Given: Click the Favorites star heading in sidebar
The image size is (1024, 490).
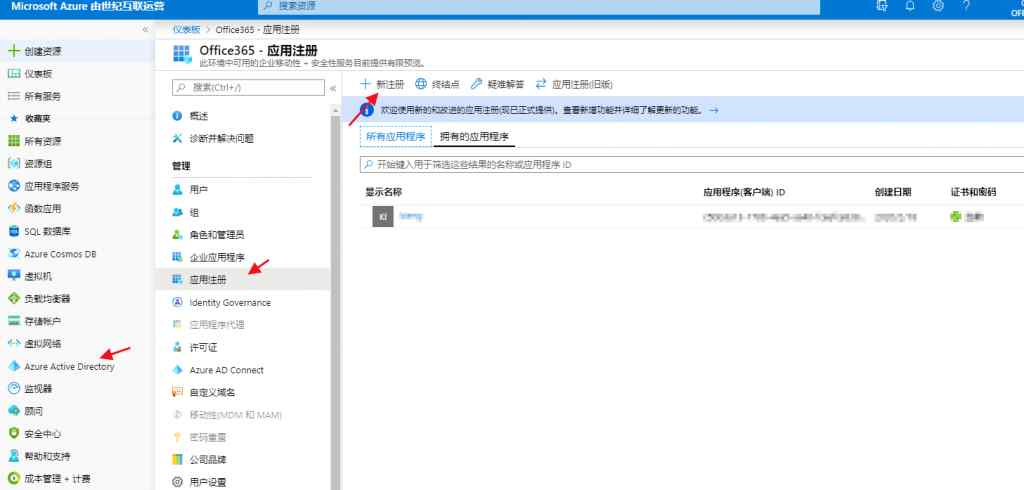Looking at the screenshot, I should coord(13,118).
